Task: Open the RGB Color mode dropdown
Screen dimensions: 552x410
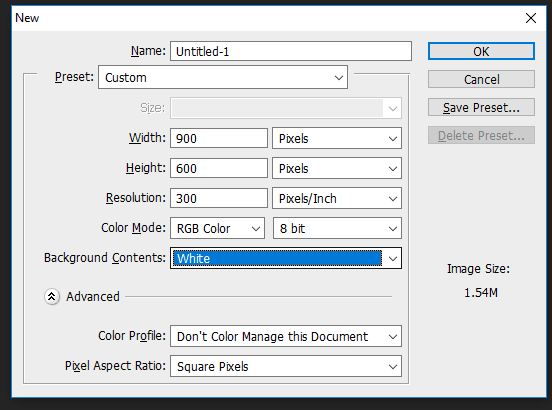Action: coord(218,228)
